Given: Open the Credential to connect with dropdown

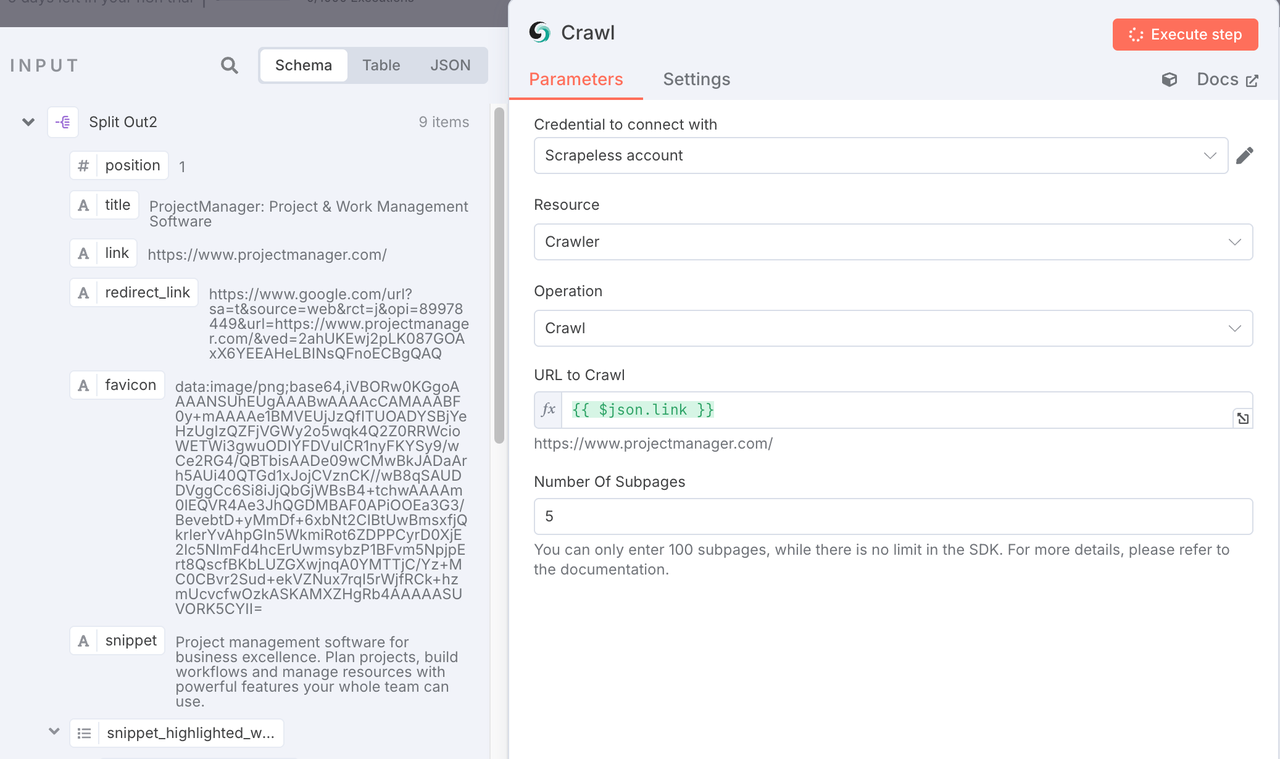Looking at the screenshot, I should (880, 155).
